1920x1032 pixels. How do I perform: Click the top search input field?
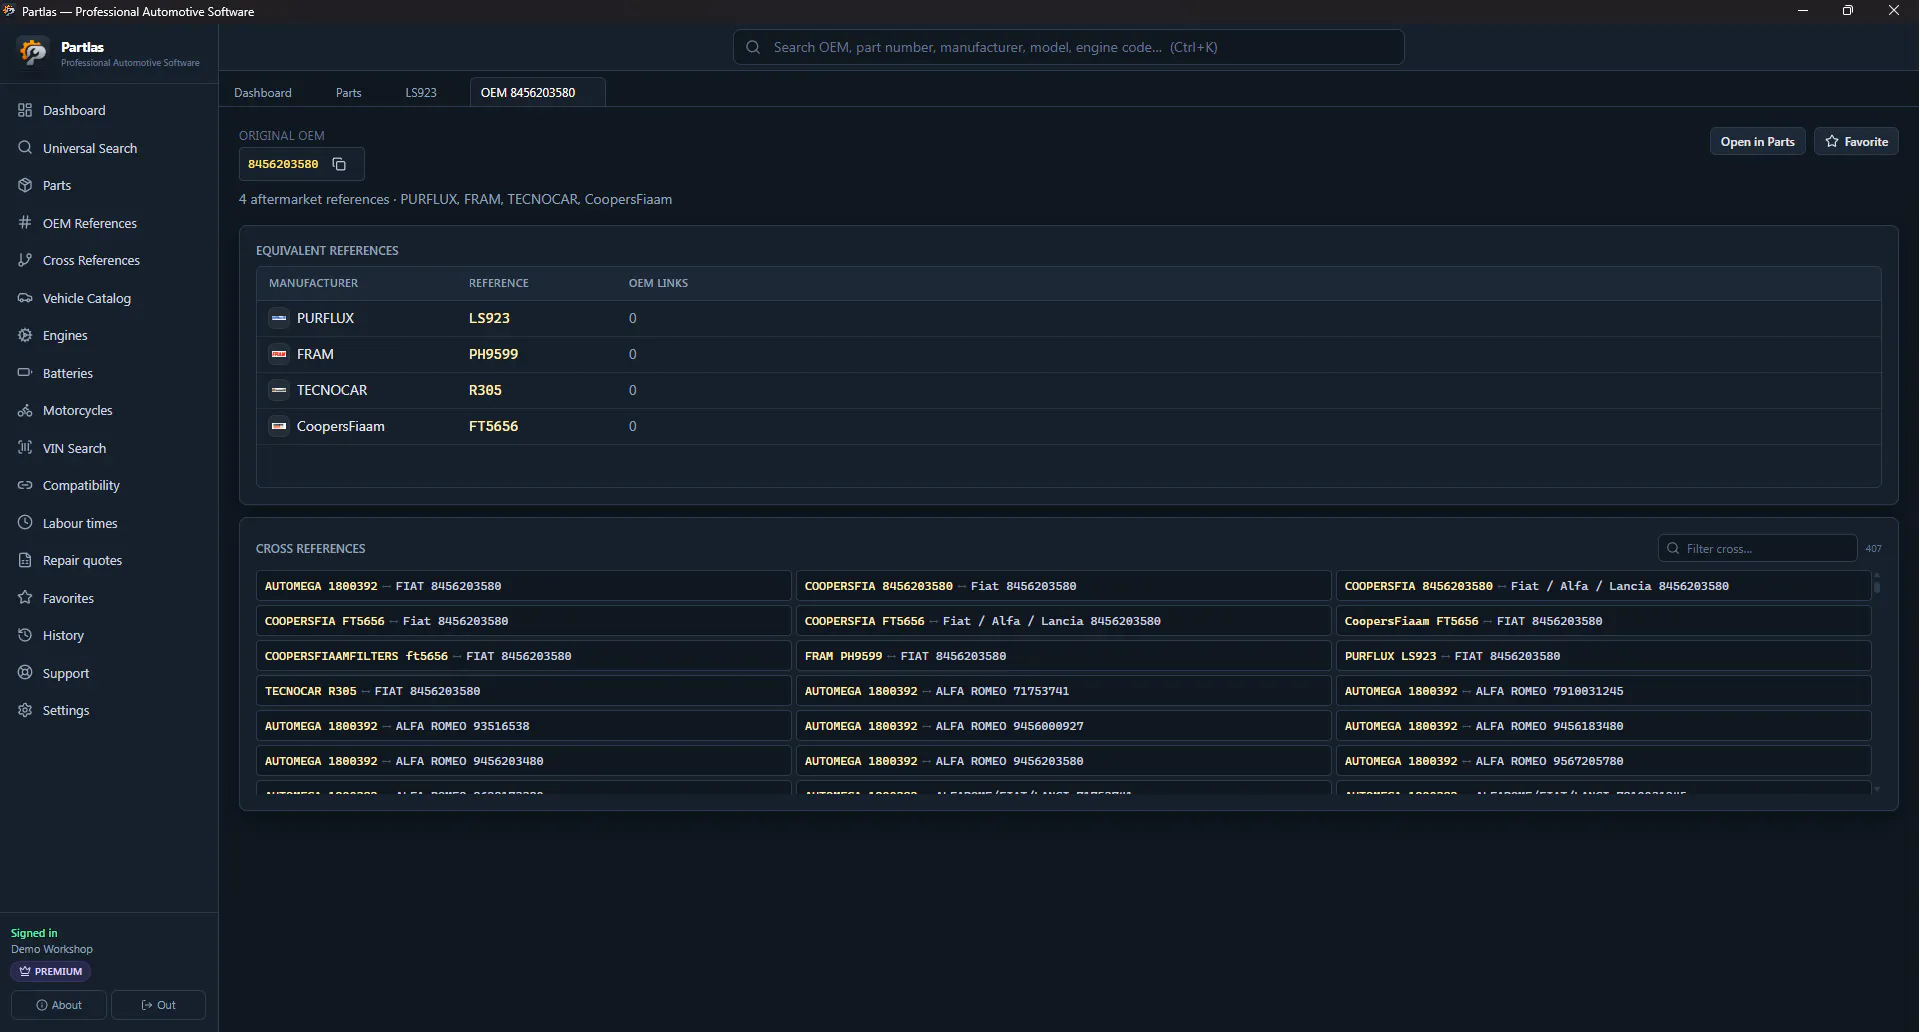coord(1068,47)
